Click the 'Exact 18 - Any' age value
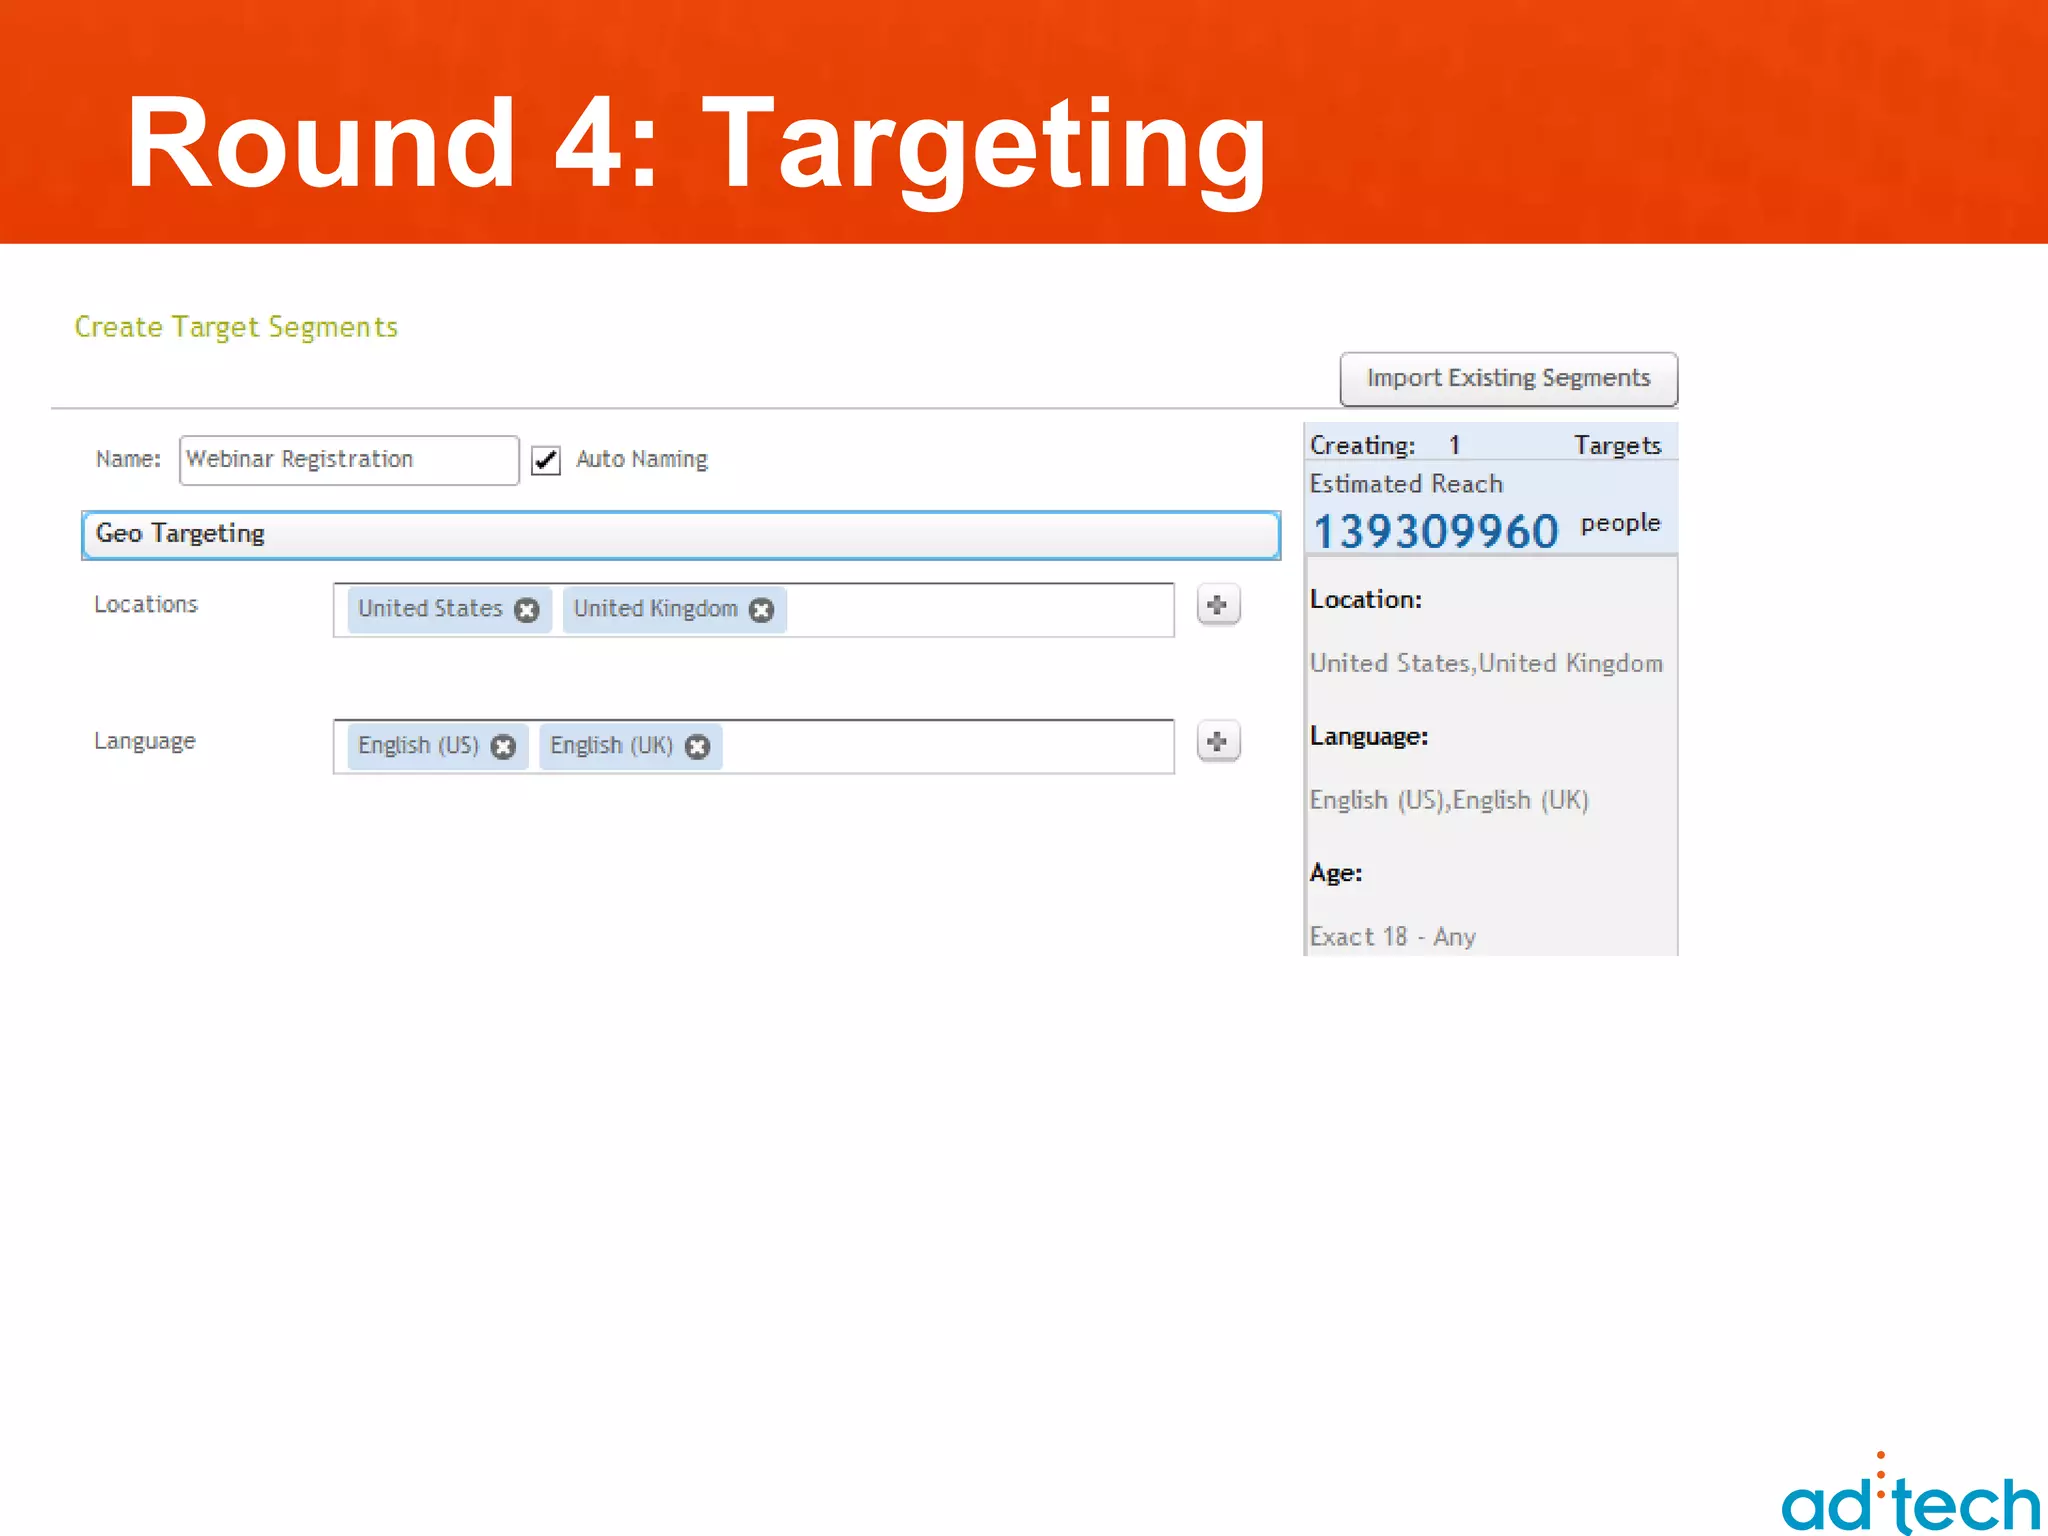This screenshot has height=1536, width=2048. [x=1393, y=937]
